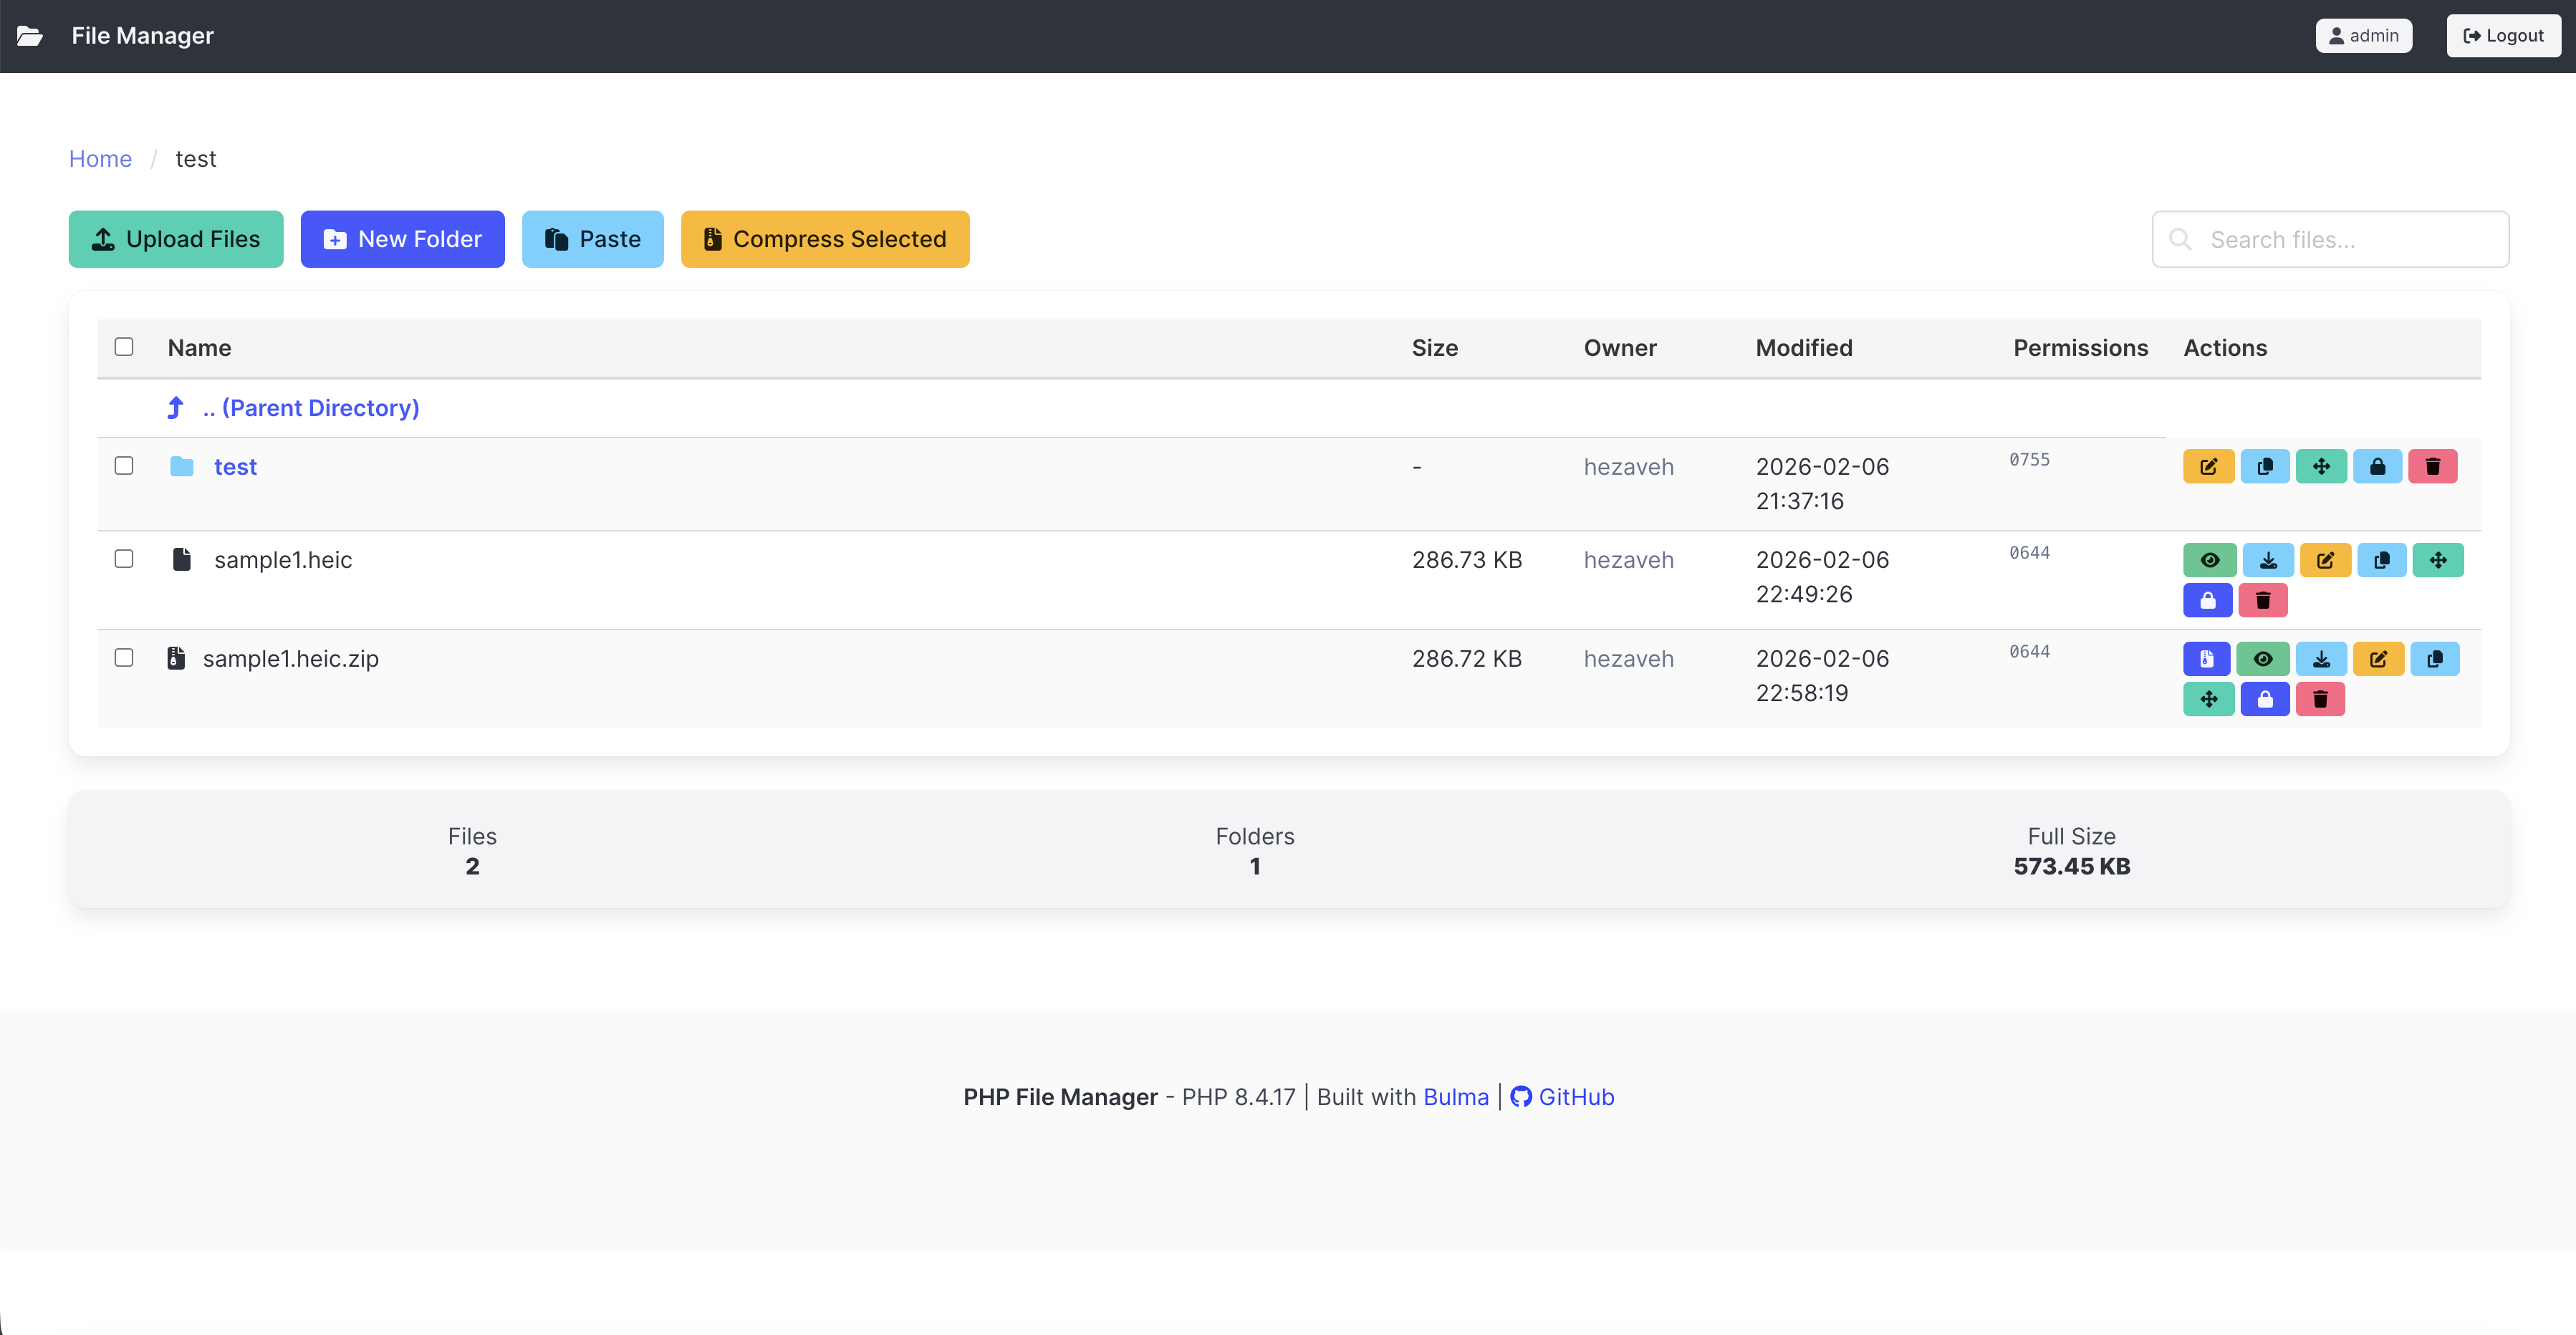Download the sample1.heic.zip archive

coord(2322,658)
